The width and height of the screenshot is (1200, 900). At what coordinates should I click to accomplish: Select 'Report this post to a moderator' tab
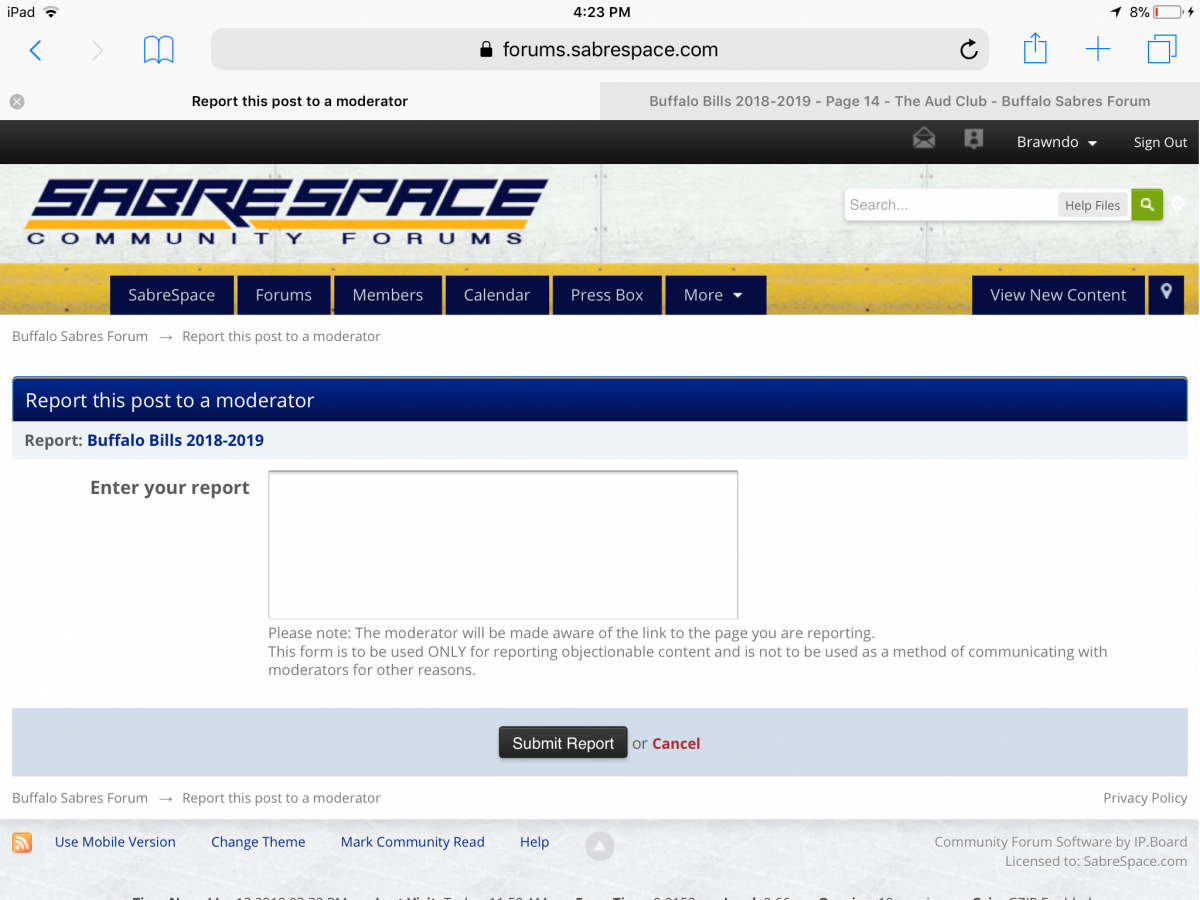[x=300, y=101]
